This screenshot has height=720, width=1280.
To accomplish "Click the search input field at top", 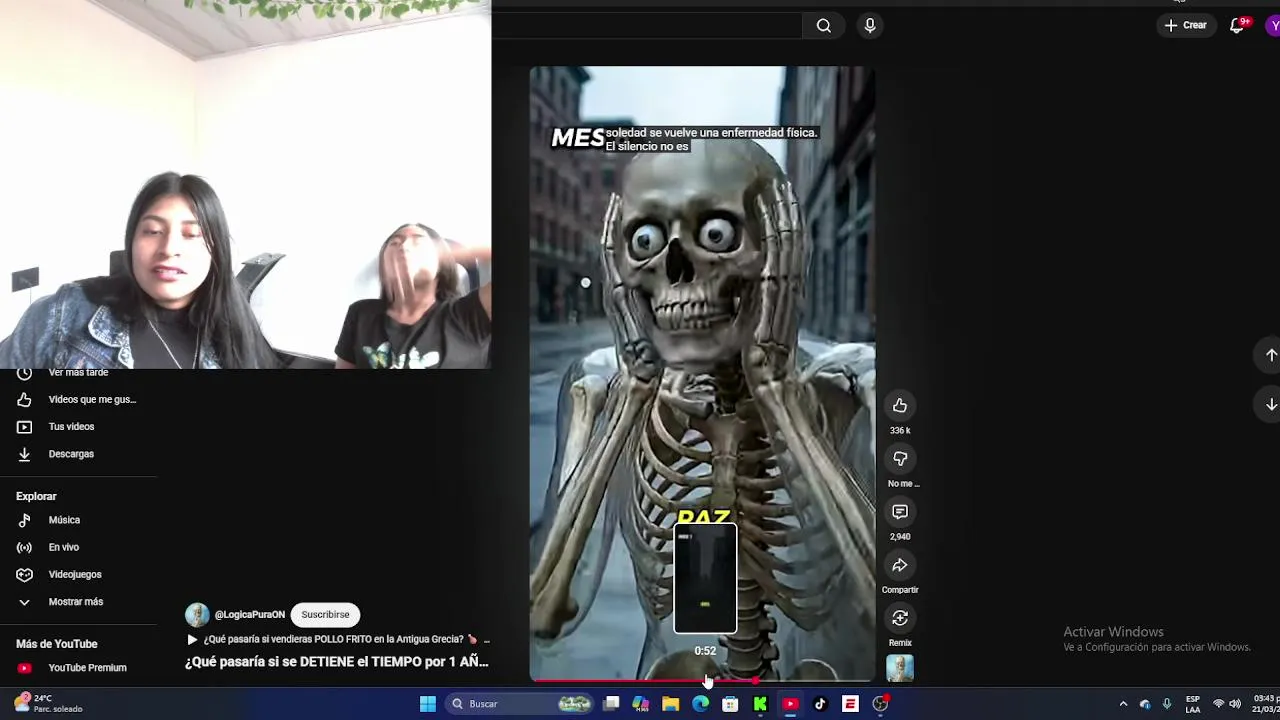I will [648, 26].
